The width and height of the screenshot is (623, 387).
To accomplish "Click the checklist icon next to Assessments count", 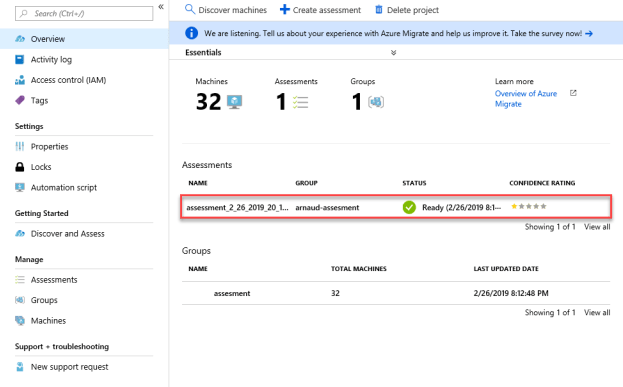I will (x=300, y=102).
